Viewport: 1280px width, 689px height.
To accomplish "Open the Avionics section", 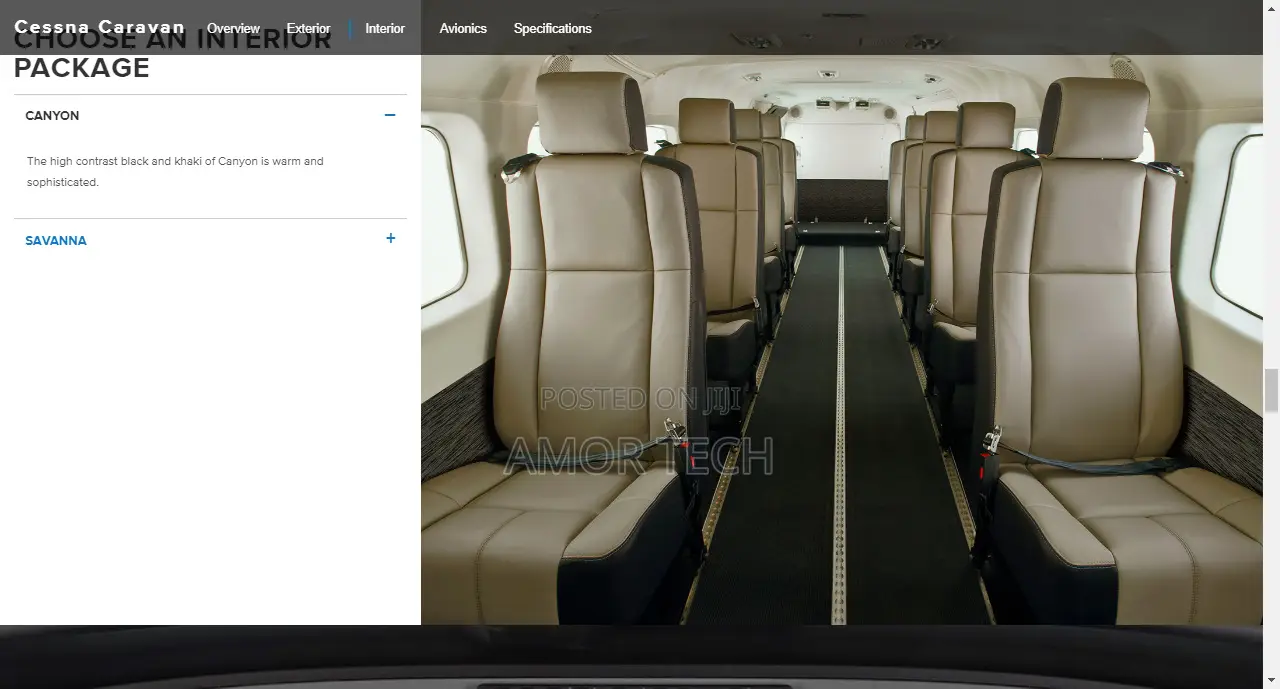I will pyautogui.click(x=463, y=28).
